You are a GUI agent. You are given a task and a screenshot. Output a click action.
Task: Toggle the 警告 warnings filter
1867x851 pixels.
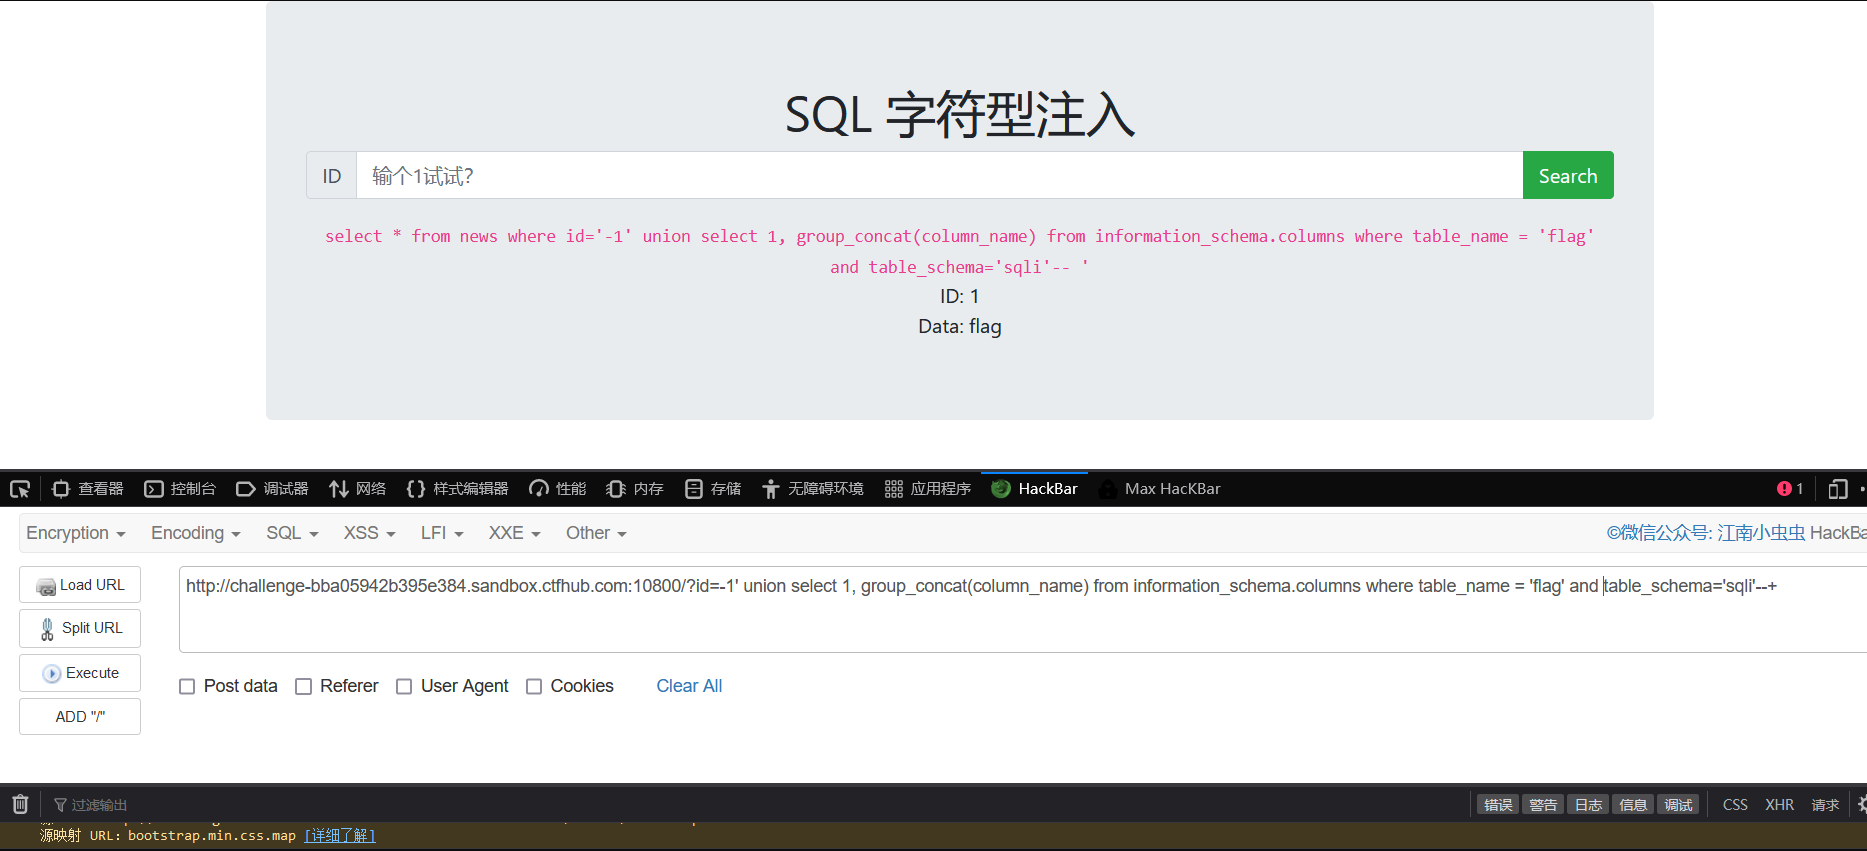click(1543, 805)
